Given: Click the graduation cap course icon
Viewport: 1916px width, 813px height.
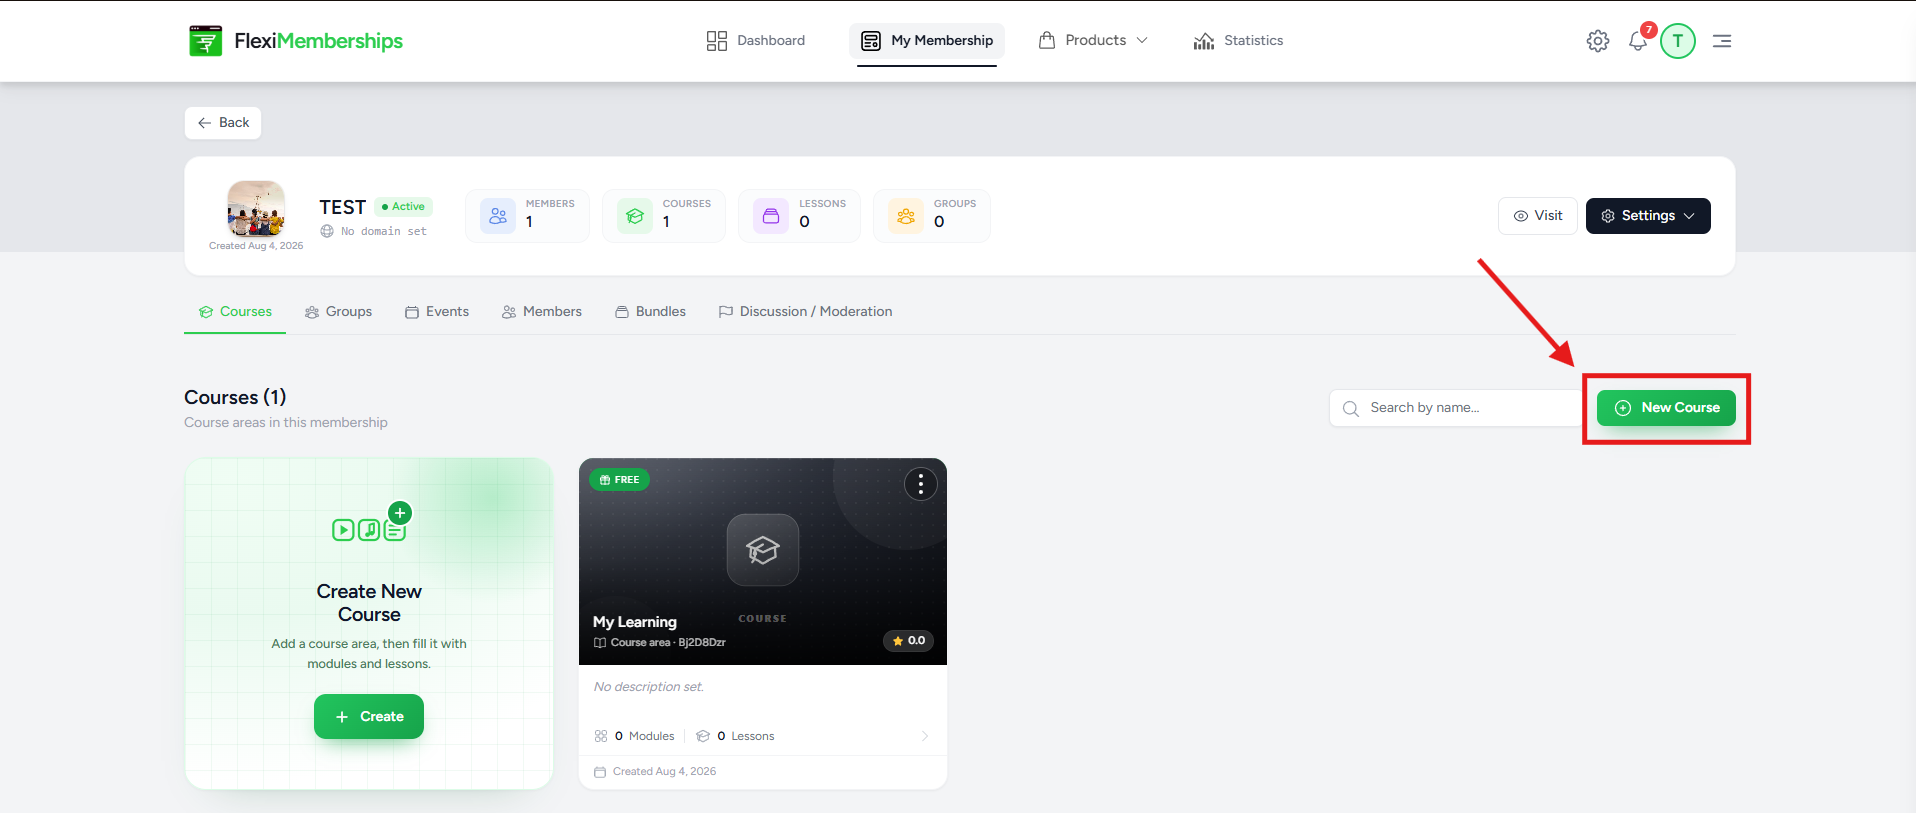Looking at the screenshot, I should [x=763, y=550].
